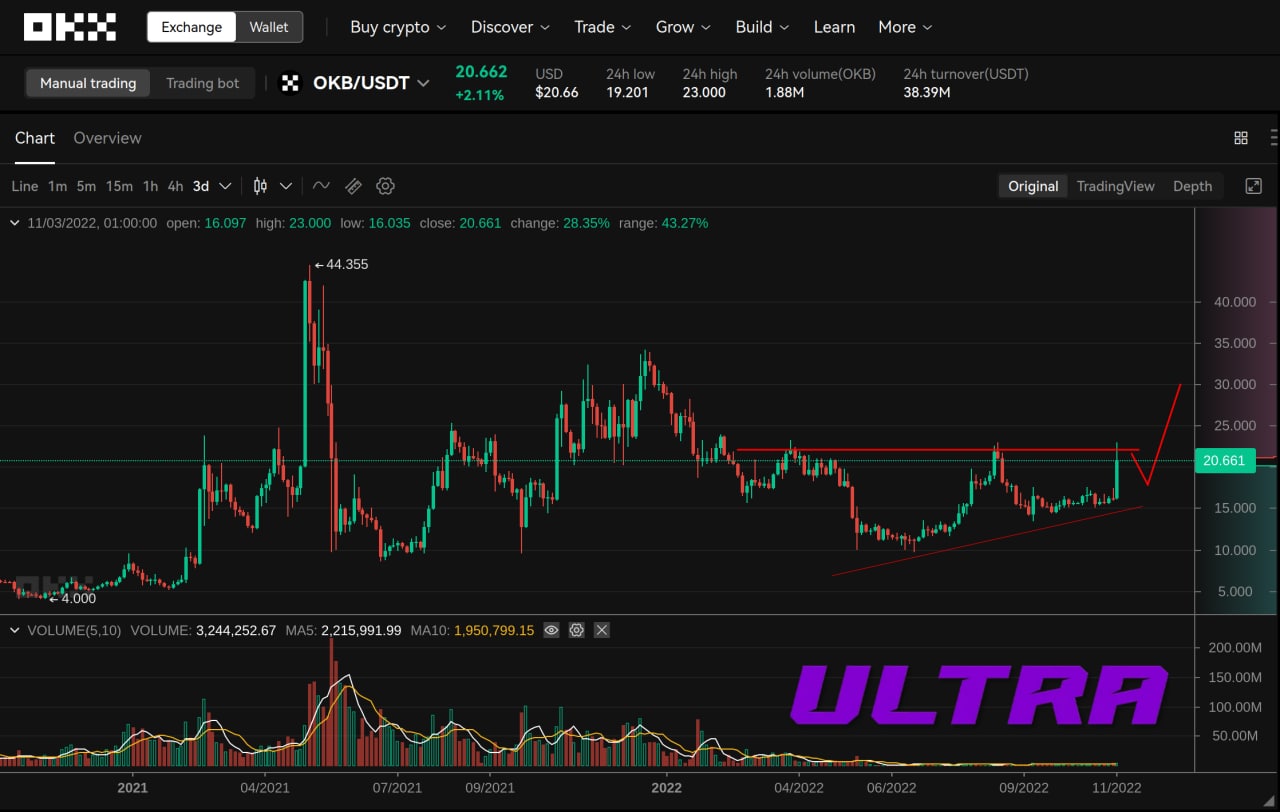This screenshot has height=812, width=1280.
Task: Click the VOLUME value 3,244,252.67
Action: tap(236, 630)
